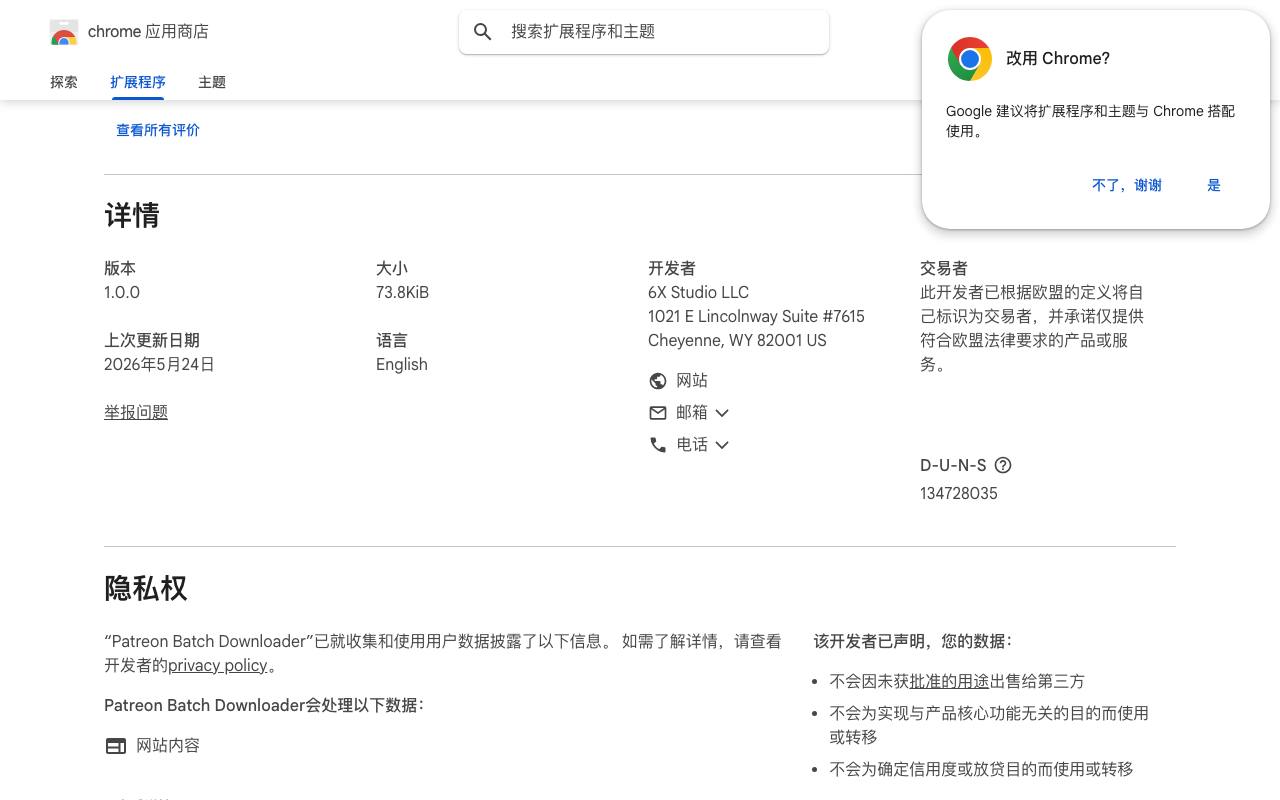The width and height of the screenshot is (1280, 800).
Task: Click the 改用 Chrome? popup title
Action: pyautogui.click(x=1058, y=59)
